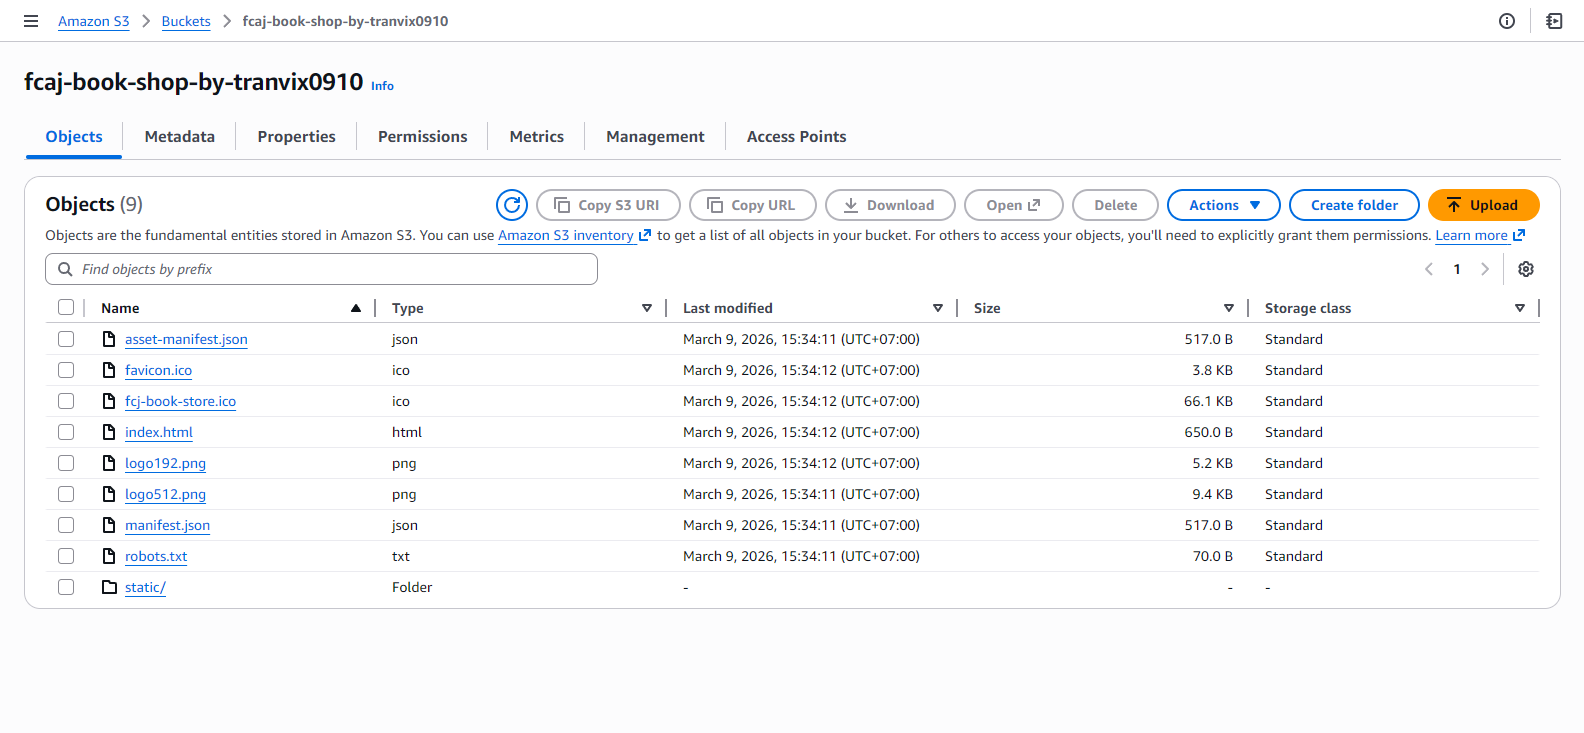Viewport: 1584px width, 733px height.
Task: Open the hamburger navigation menu
Action: pyautogui.click(x=31, y=21)
